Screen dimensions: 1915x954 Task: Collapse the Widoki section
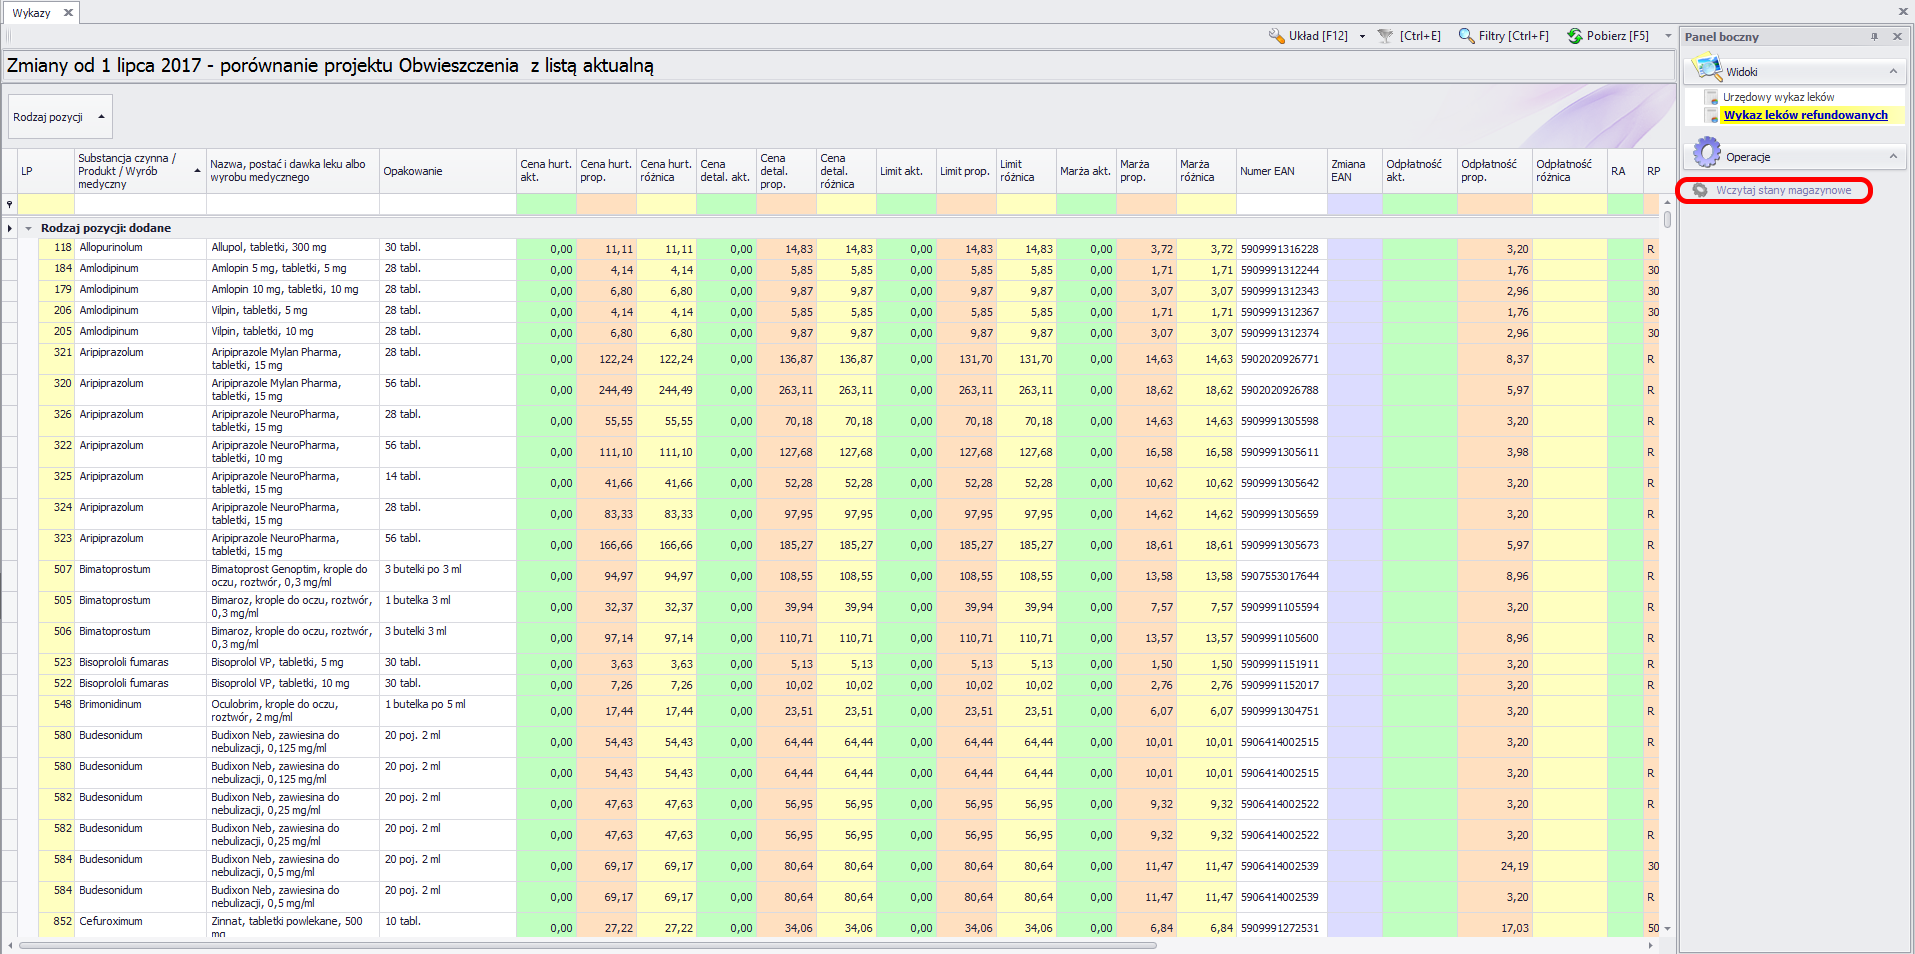click(1893, 72)
